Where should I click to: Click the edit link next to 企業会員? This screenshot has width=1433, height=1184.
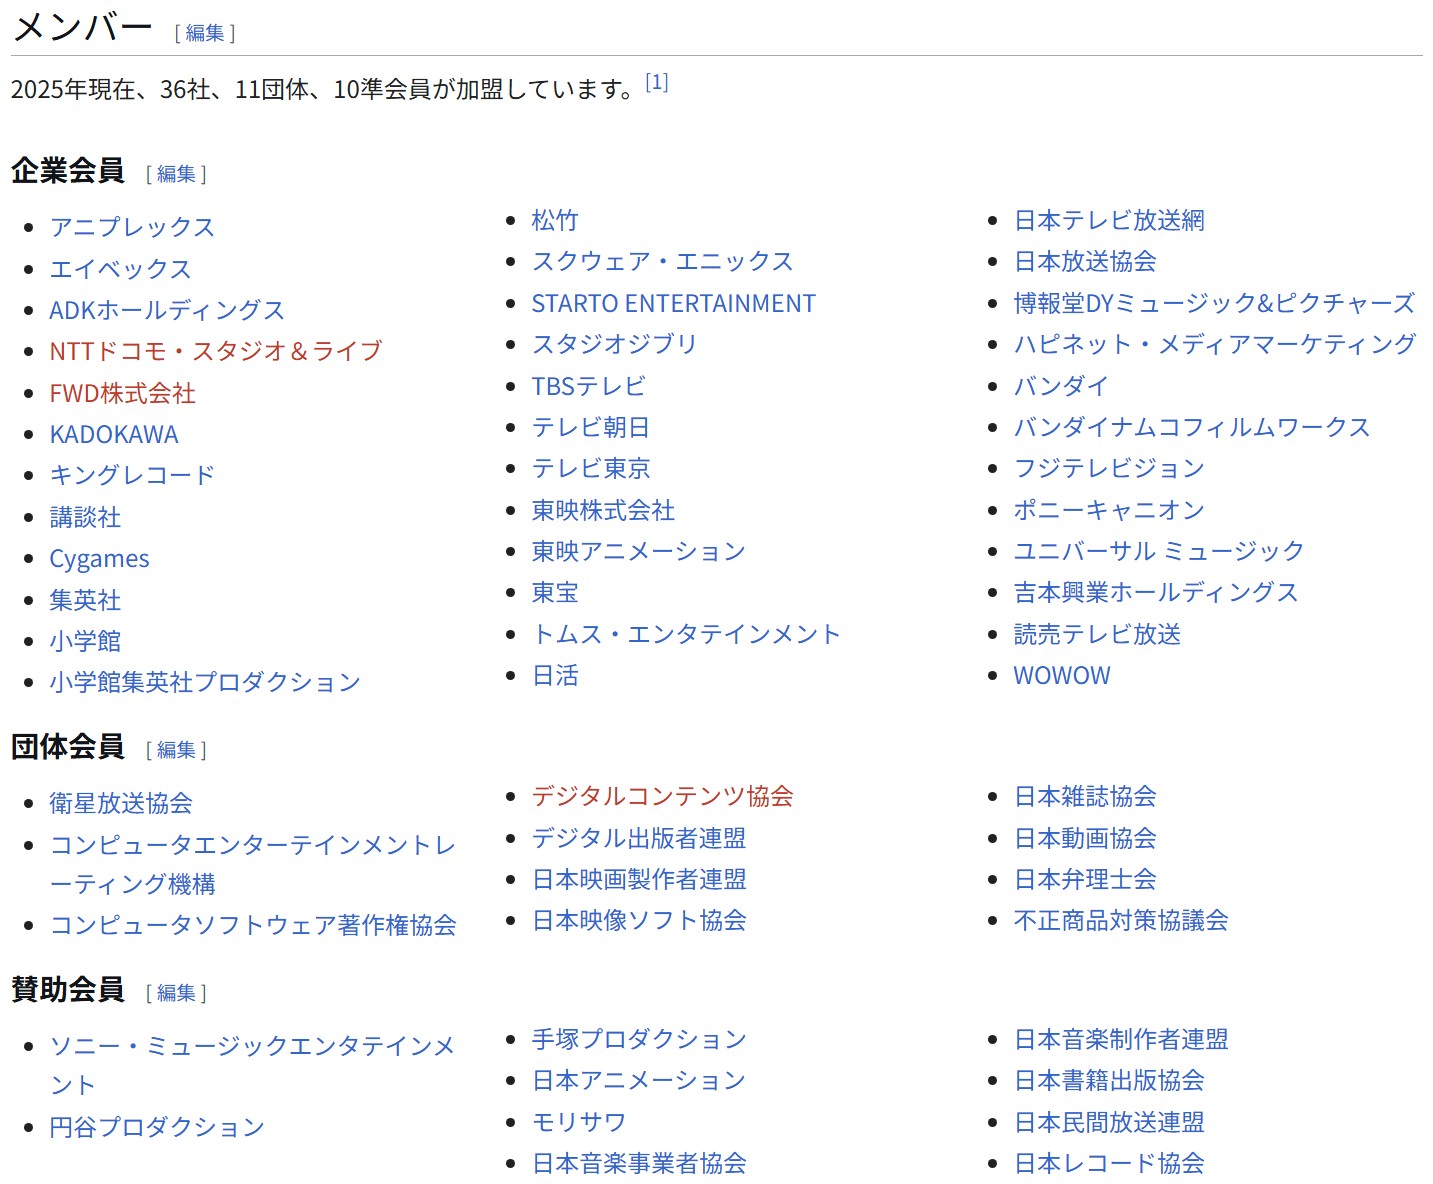click(176, 174)
